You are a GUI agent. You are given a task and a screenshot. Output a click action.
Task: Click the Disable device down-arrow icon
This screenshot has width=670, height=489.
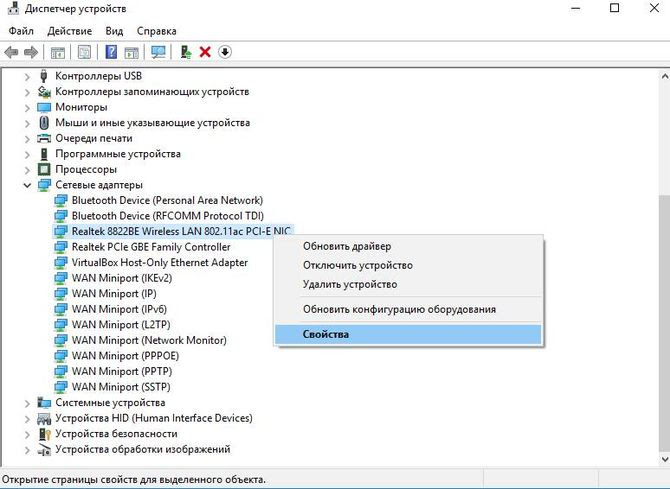click(225, 52)
